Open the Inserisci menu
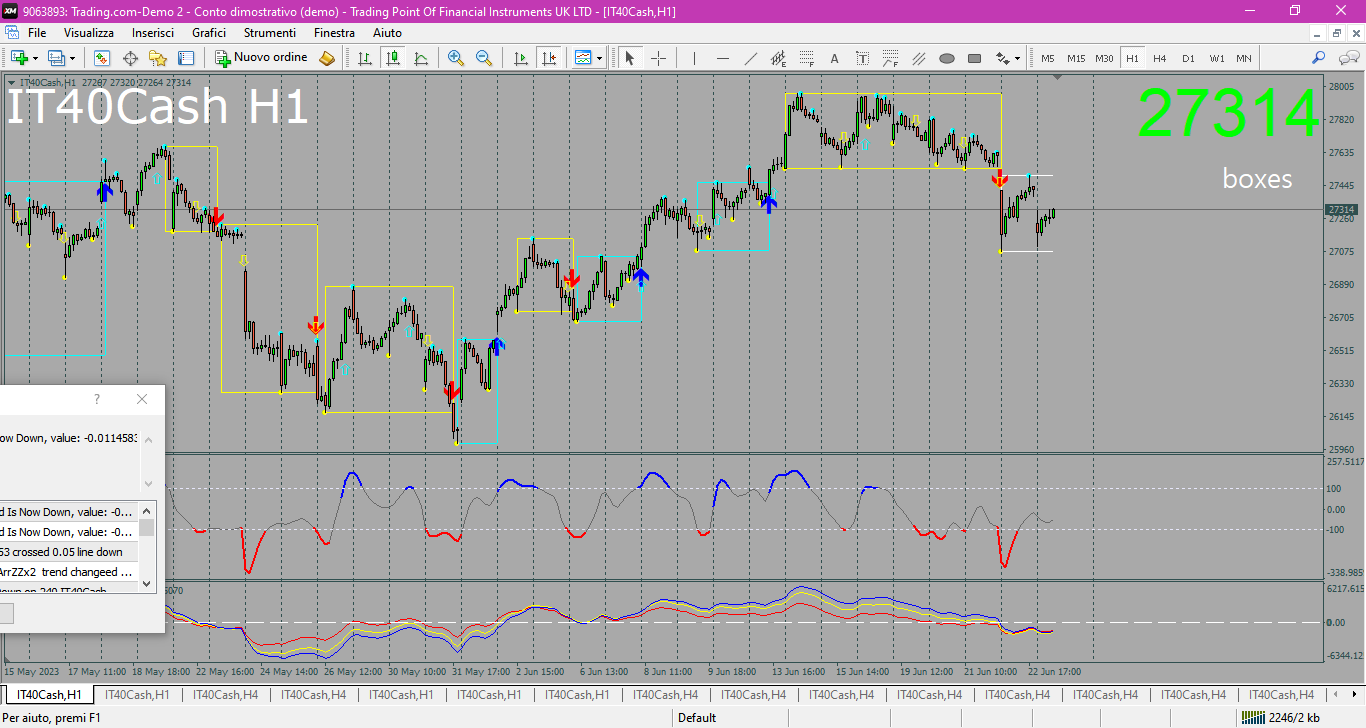1366x728 pixels. pyautogui.click(x=153, y=33)
